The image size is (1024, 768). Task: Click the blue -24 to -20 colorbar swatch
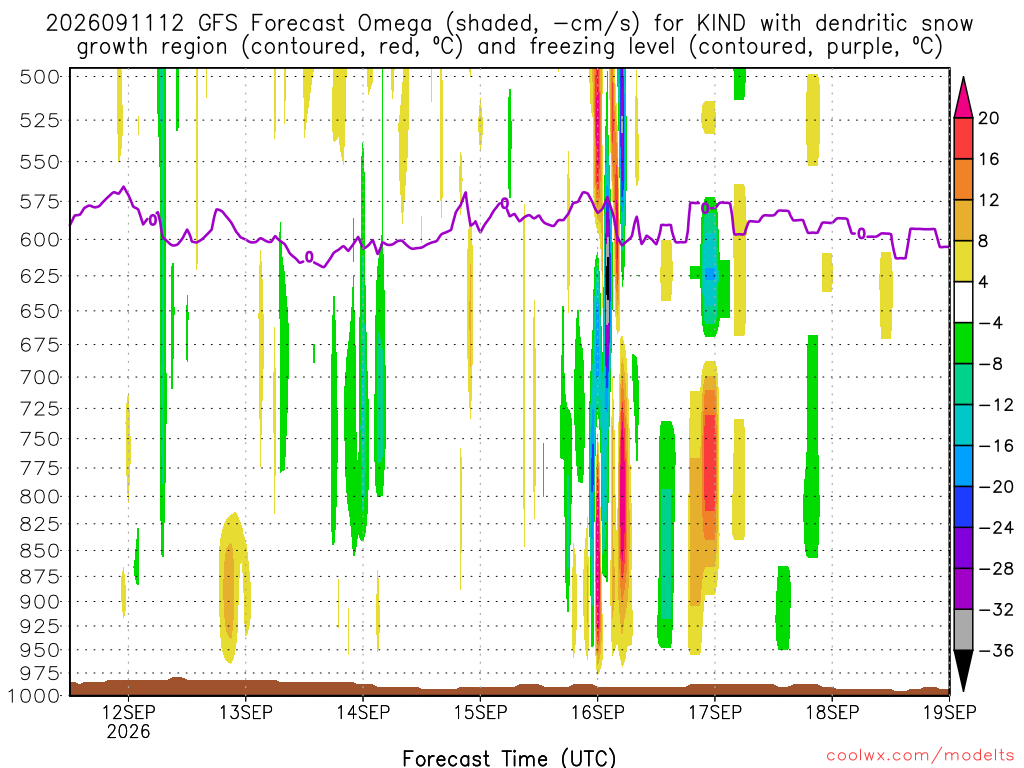tap(963, 507)
